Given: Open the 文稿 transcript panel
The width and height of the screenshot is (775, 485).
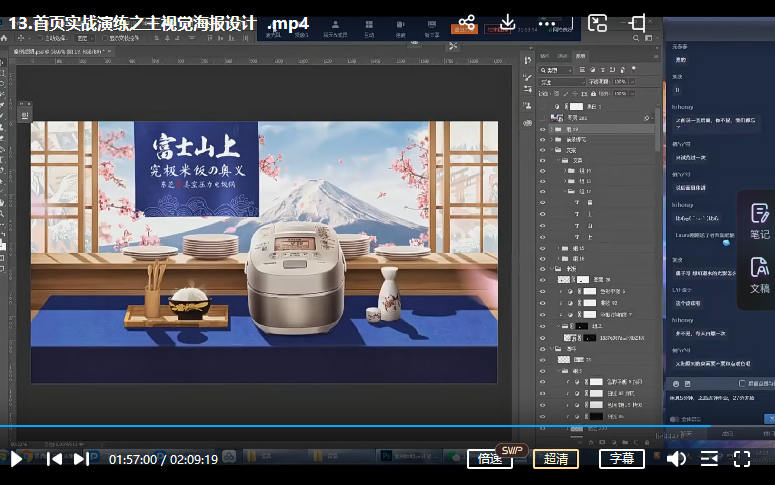Looking at the screenshot, I should [759, 274].
